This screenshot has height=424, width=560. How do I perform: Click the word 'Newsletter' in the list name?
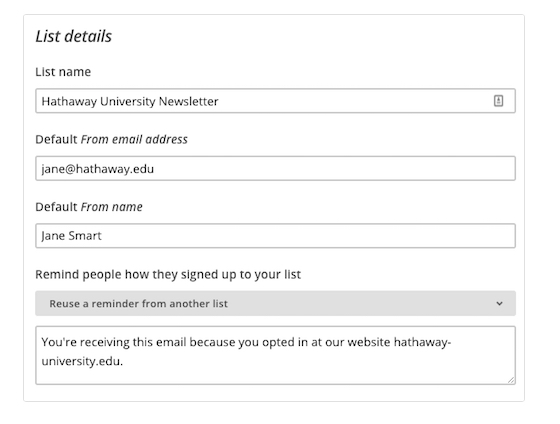[x=189, y=101]
